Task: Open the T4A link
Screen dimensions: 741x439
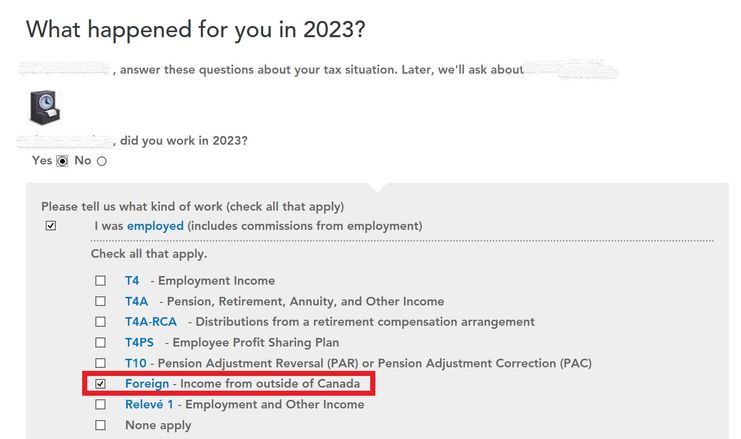Action: (x=137, y=301)
